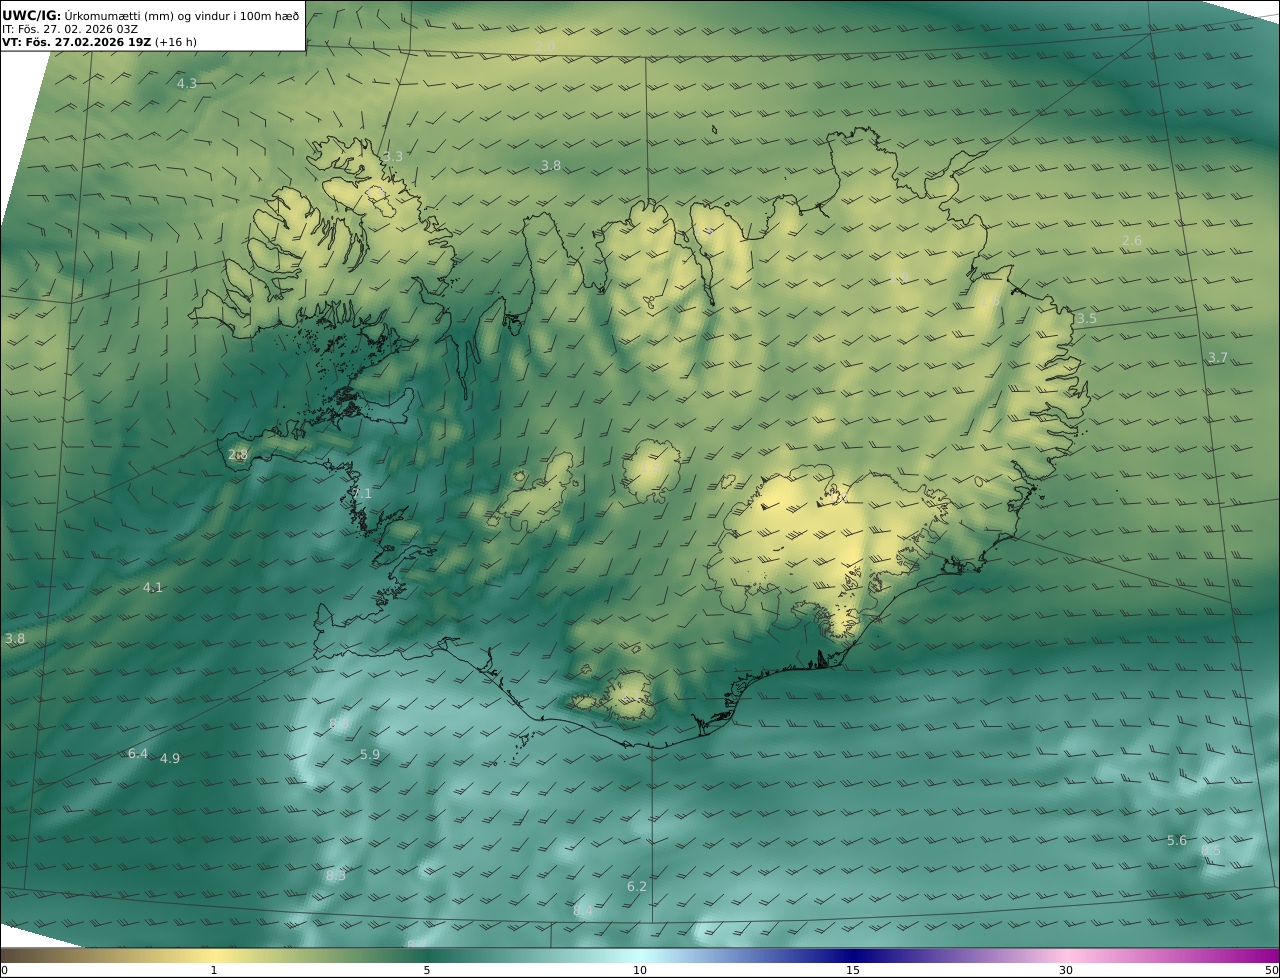Screen dimensions: 1280x978
Task: Click the 6.2 value label
Action: pyautogui.click(x=637, y=887)
